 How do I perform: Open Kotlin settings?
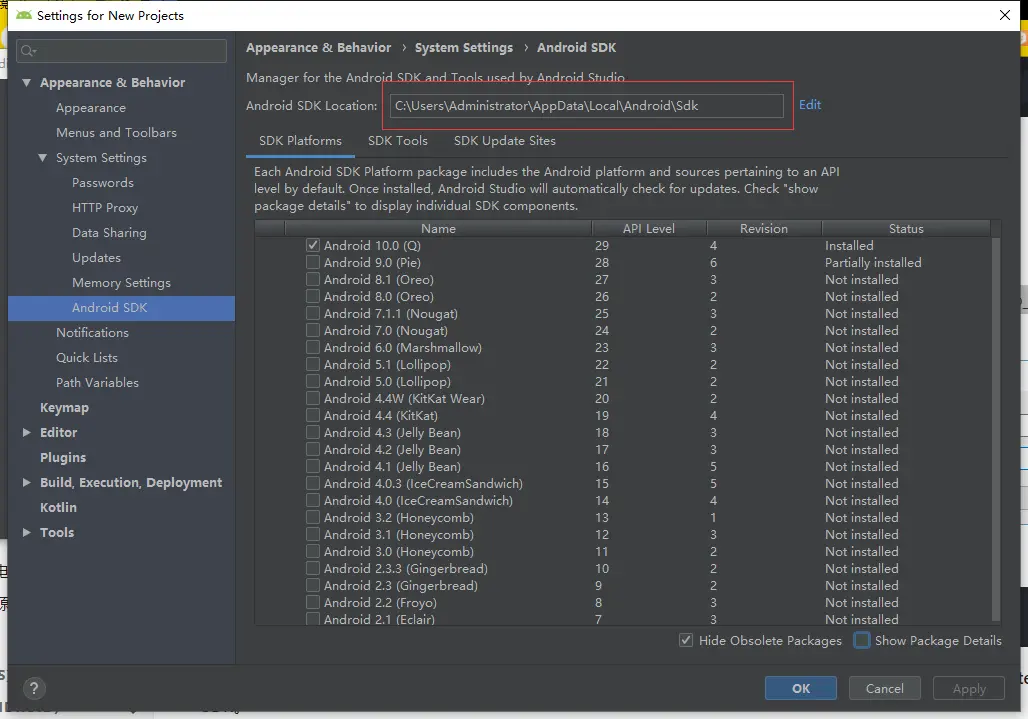pos(58,507)
